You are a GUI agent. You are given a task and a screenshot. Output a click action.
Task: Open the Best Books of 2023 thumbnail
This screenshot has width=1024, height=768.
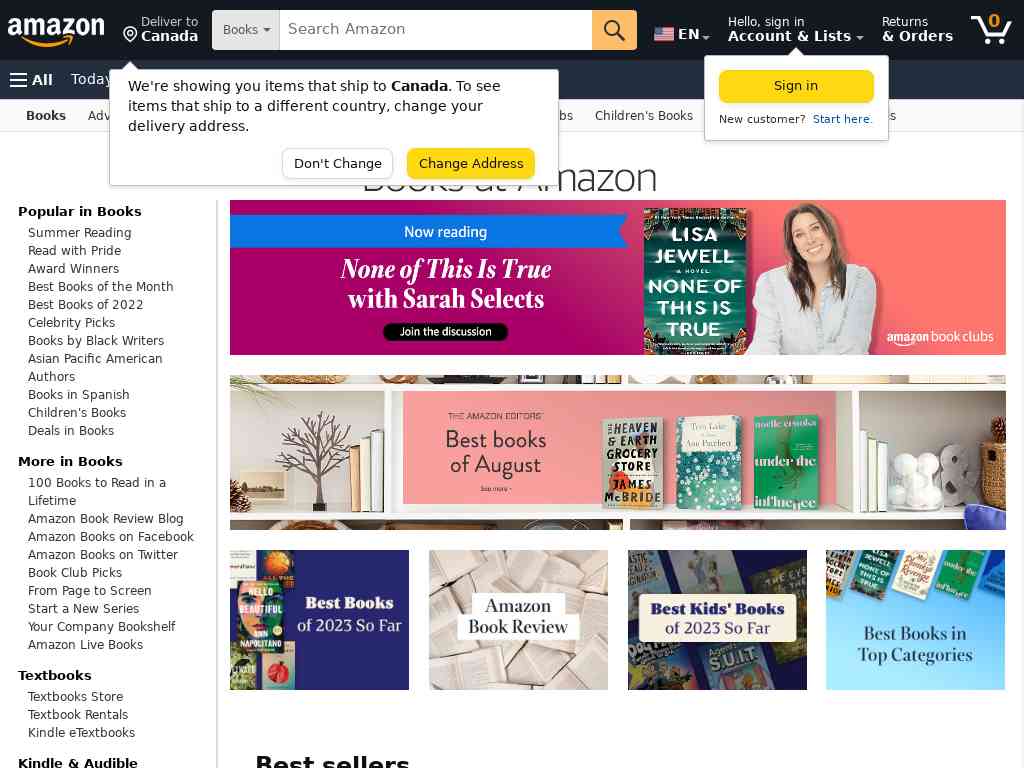[319, 620]
